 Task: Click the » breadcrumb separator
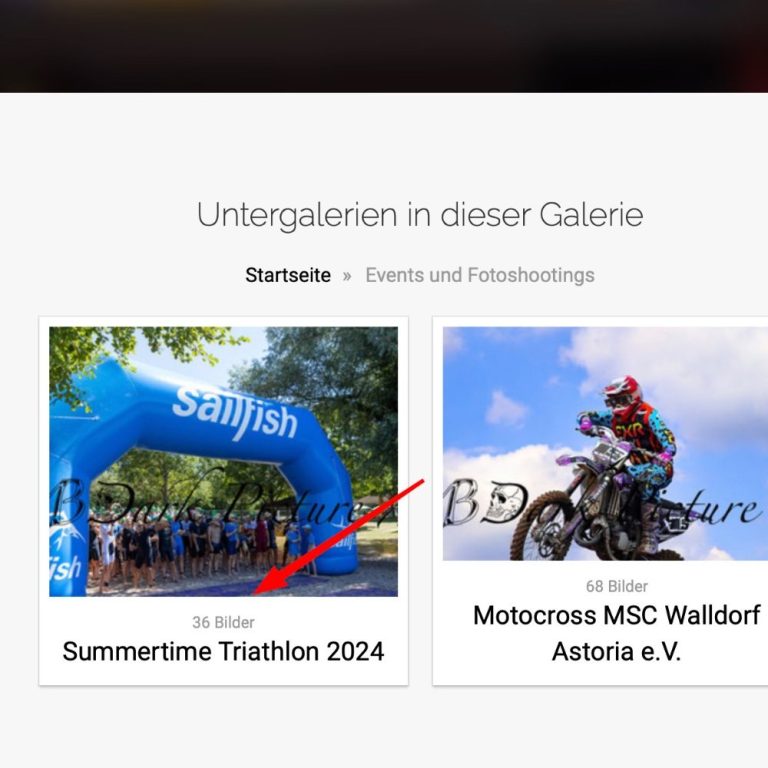(347, 276)
